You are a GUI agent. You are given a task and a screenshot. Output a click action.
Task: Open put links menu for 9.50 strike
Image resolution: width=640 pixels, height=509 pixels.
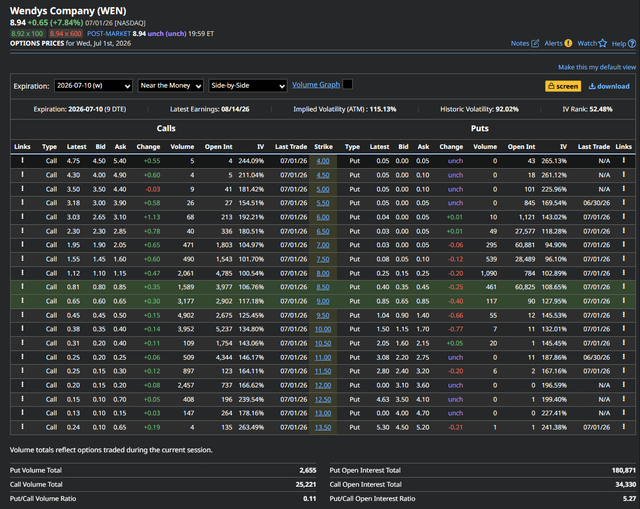[624, 315]
